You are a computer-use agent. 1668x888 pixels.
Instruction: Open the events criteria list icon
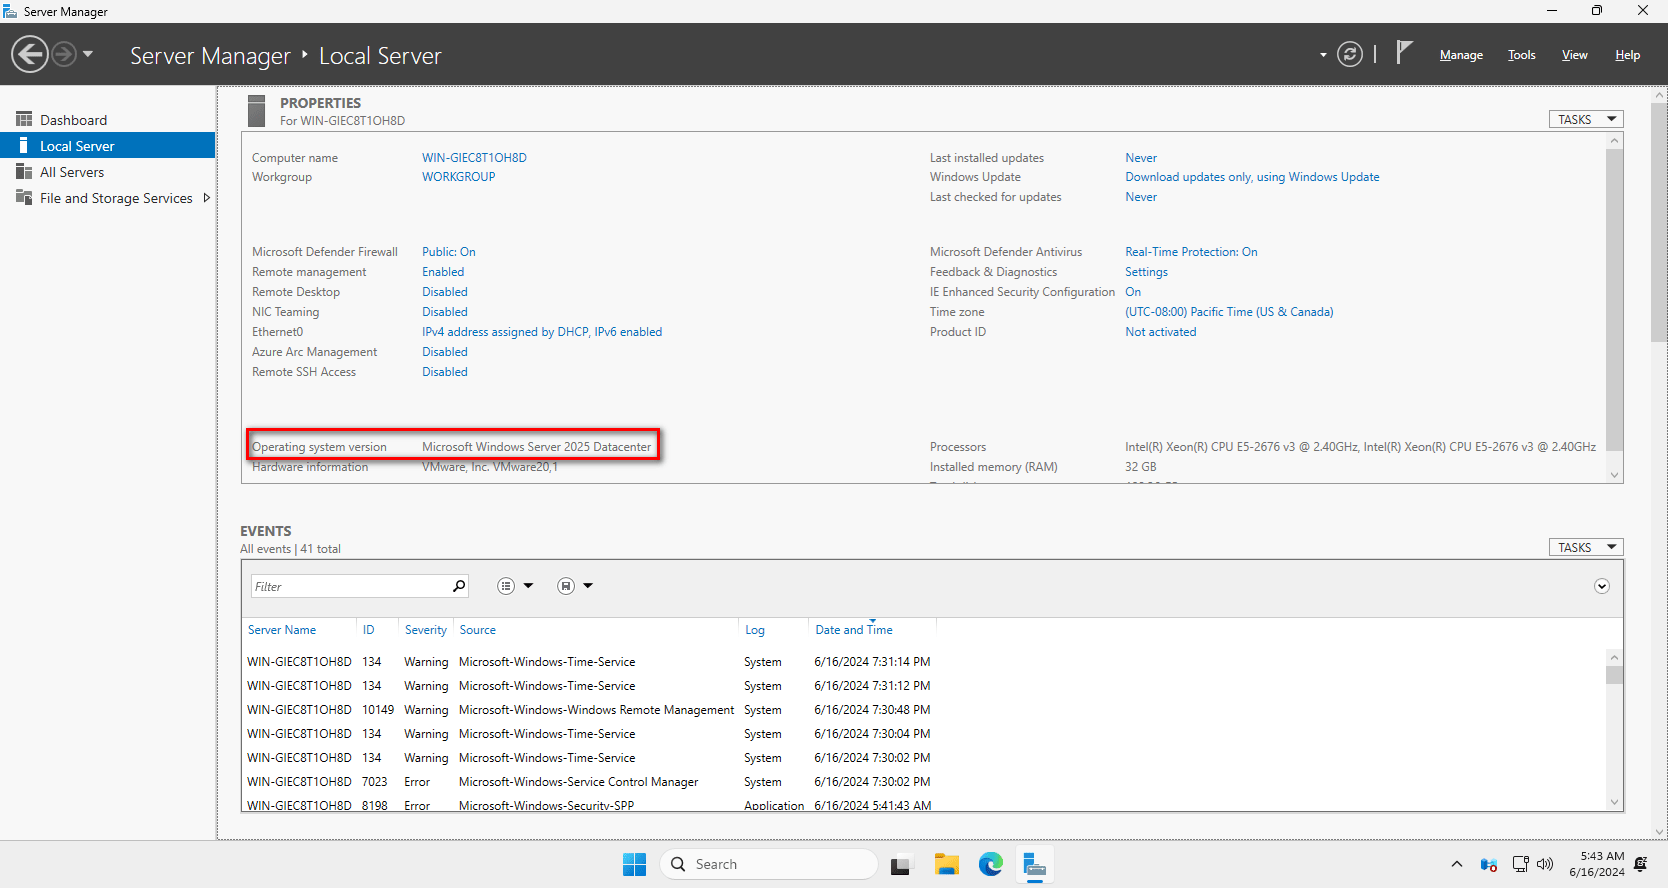[506, 586]
